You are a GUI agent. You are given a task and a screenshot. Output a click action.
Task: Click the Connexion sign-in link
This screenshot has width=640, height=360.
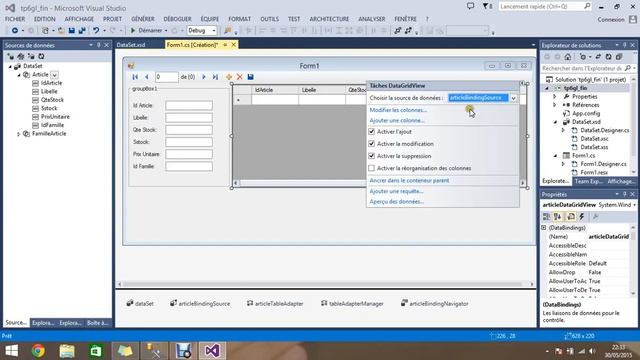click(x=611, y=20)
